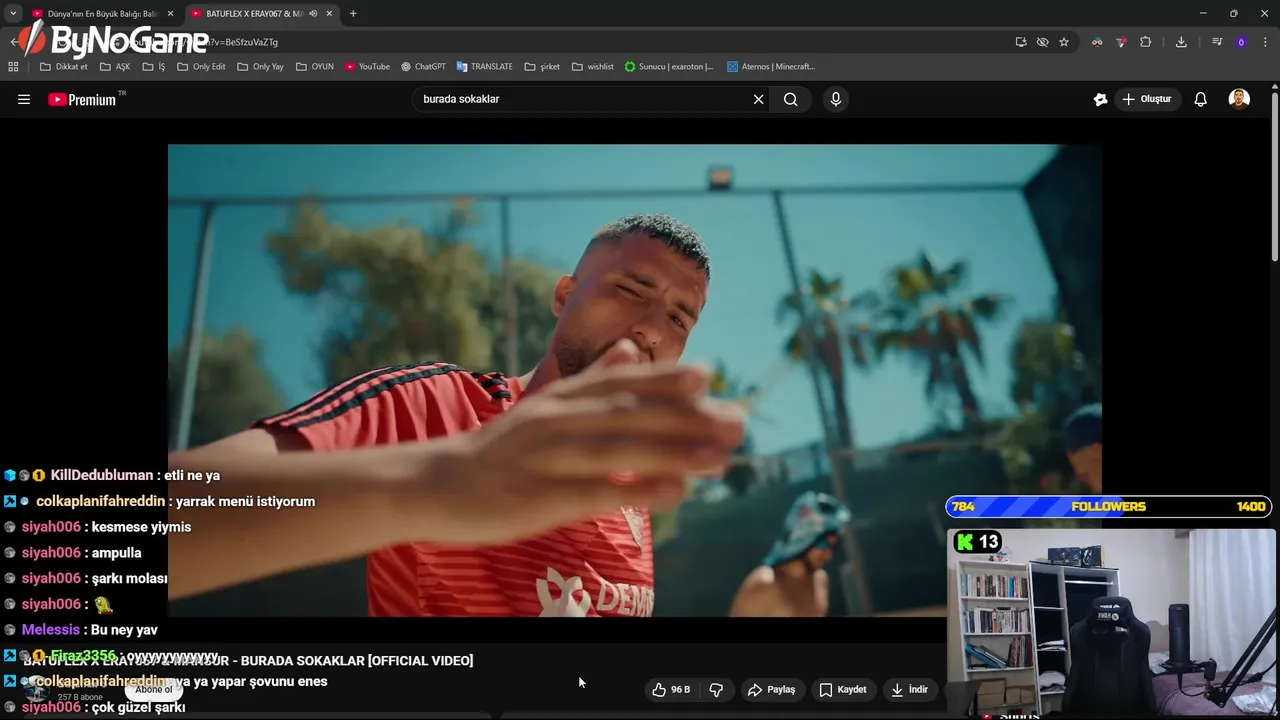The height and width of the screenshot is (720, 1280).
Task: Click chat message 'ampulla'
Action: (x=116, y=553)
